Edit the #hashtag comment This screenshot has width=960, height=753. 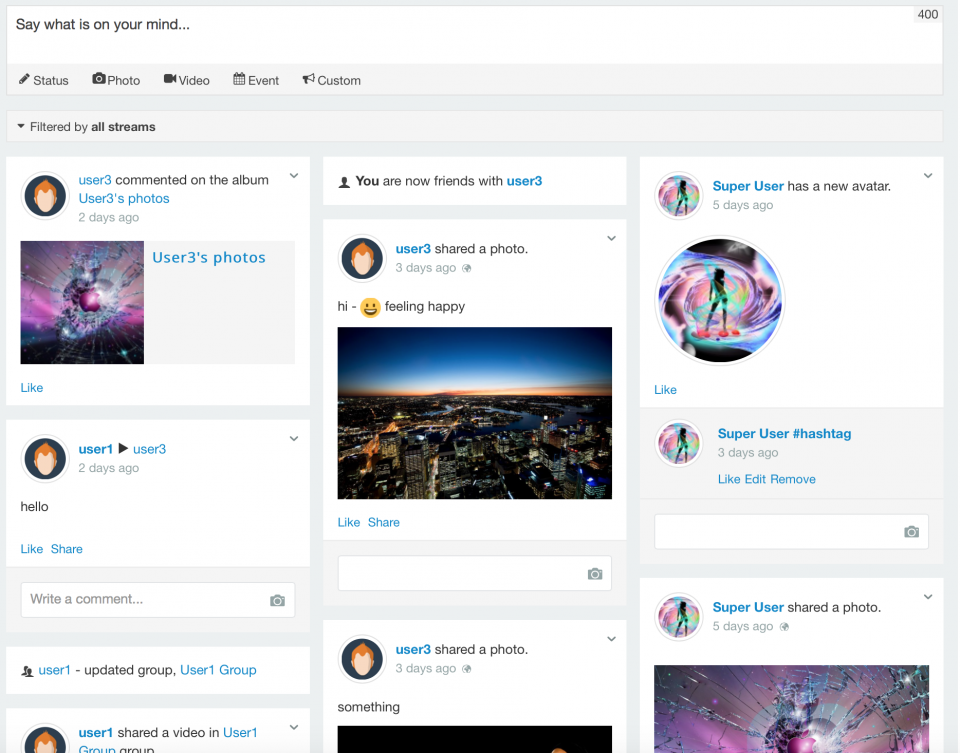tap(755, 479)
